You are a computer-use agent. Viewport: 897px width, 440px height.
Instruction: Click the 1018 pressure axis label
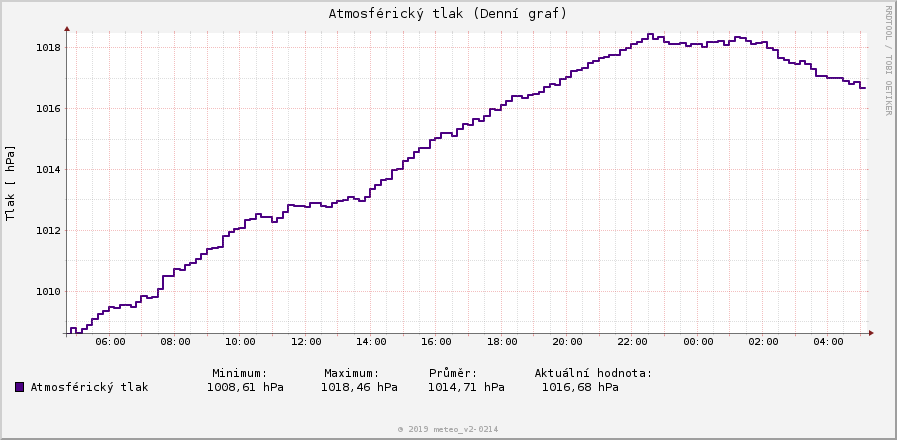point(47,47)
